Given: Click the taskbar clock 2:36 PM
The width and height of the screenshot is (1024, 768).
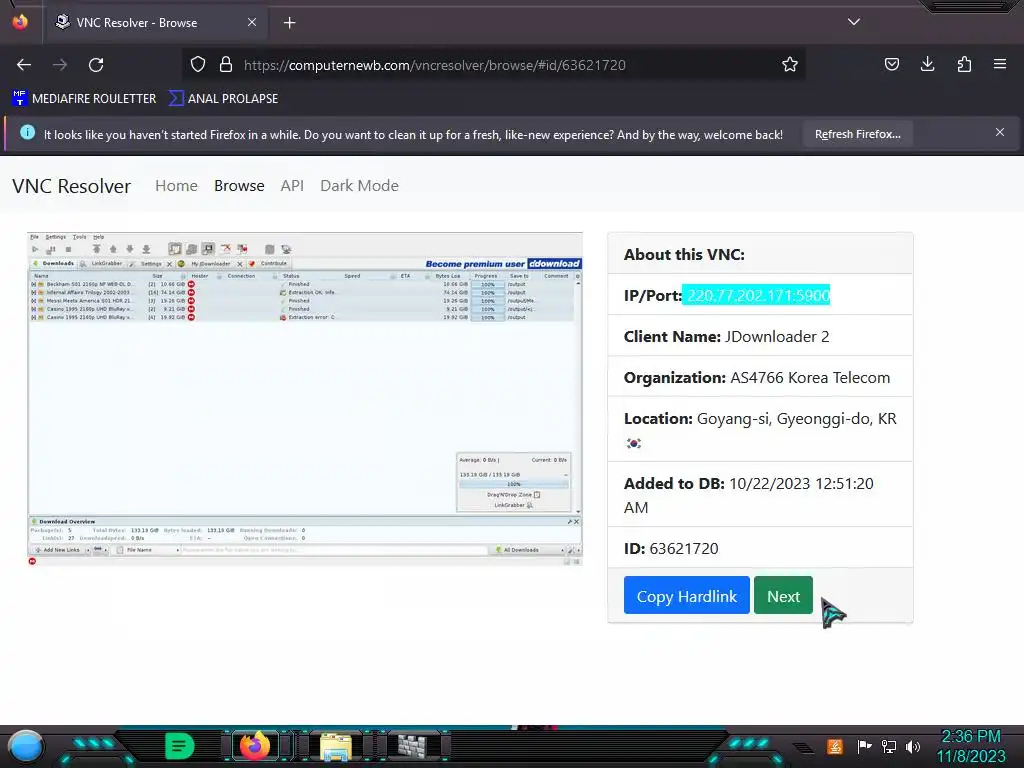Looking at the screenshot, I should pos(970,736).
